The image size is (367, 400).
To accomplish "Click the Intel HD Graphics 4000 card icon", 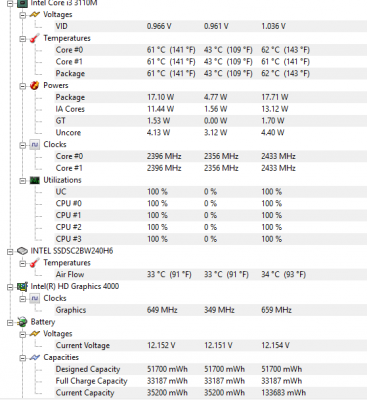I will click(x=22, y=286).
